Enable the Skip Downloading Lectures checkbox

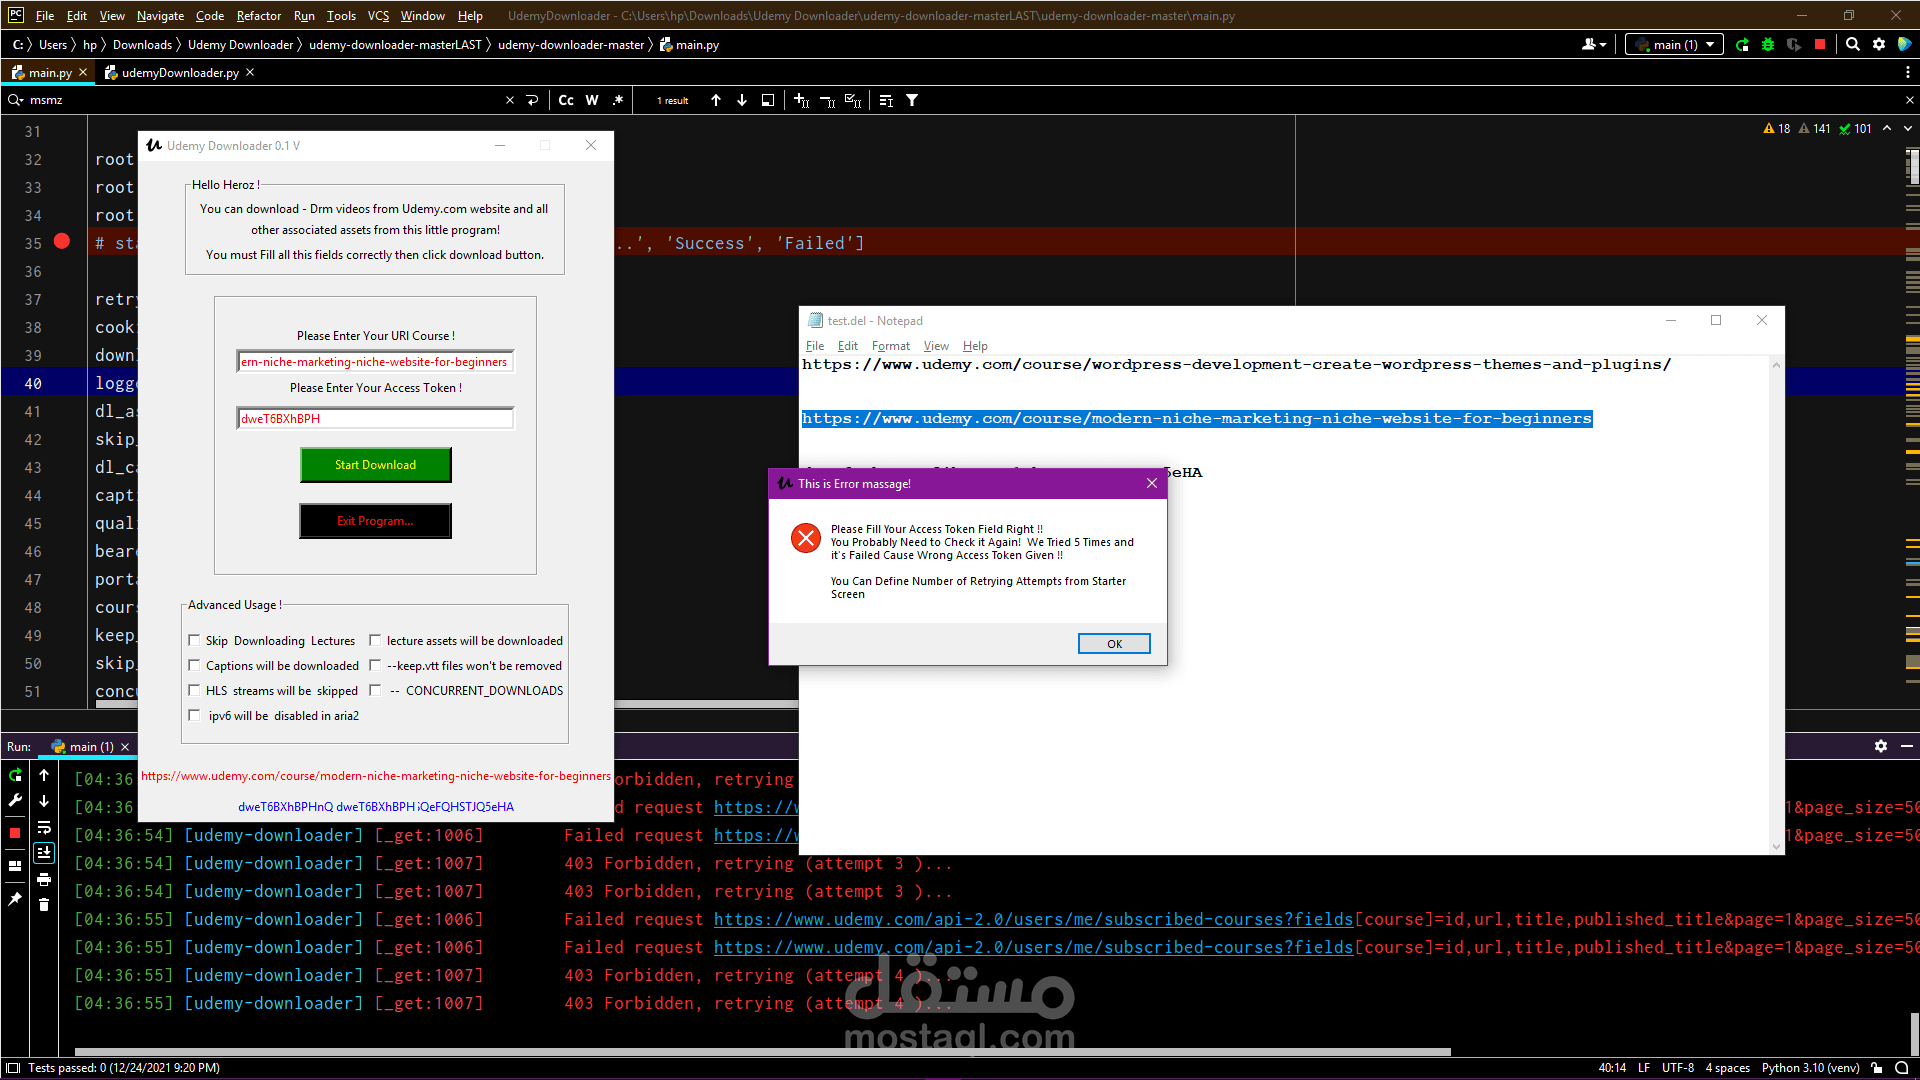tap(195, 641)
